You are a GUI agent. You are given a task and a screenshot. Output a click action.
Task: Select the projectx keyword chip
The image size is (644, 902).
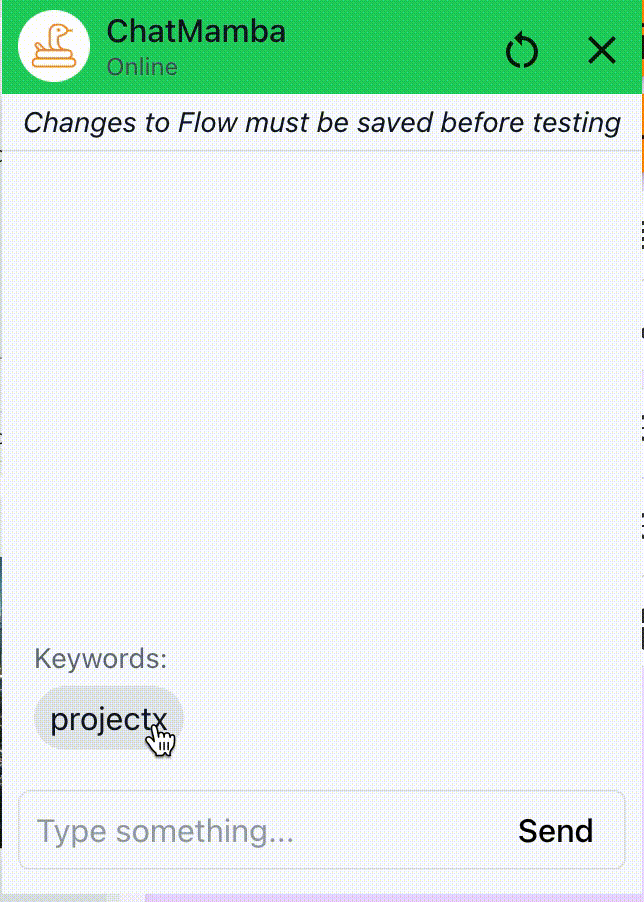coord(108,718)
